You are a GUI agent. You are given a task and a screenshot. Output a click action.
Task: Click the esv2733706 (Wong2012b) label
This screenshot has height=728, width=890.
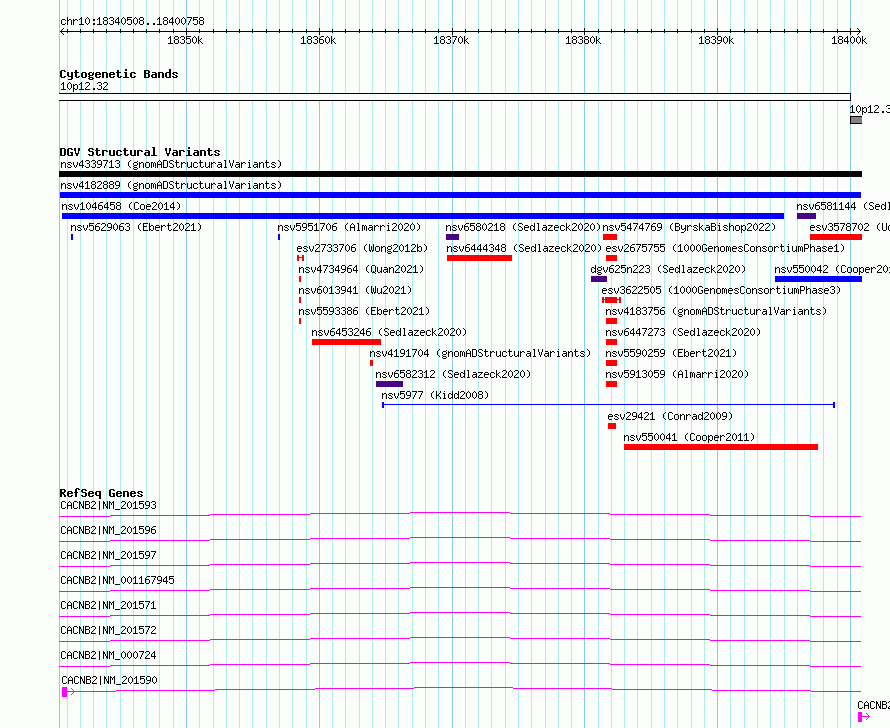(x=362, y=249)
